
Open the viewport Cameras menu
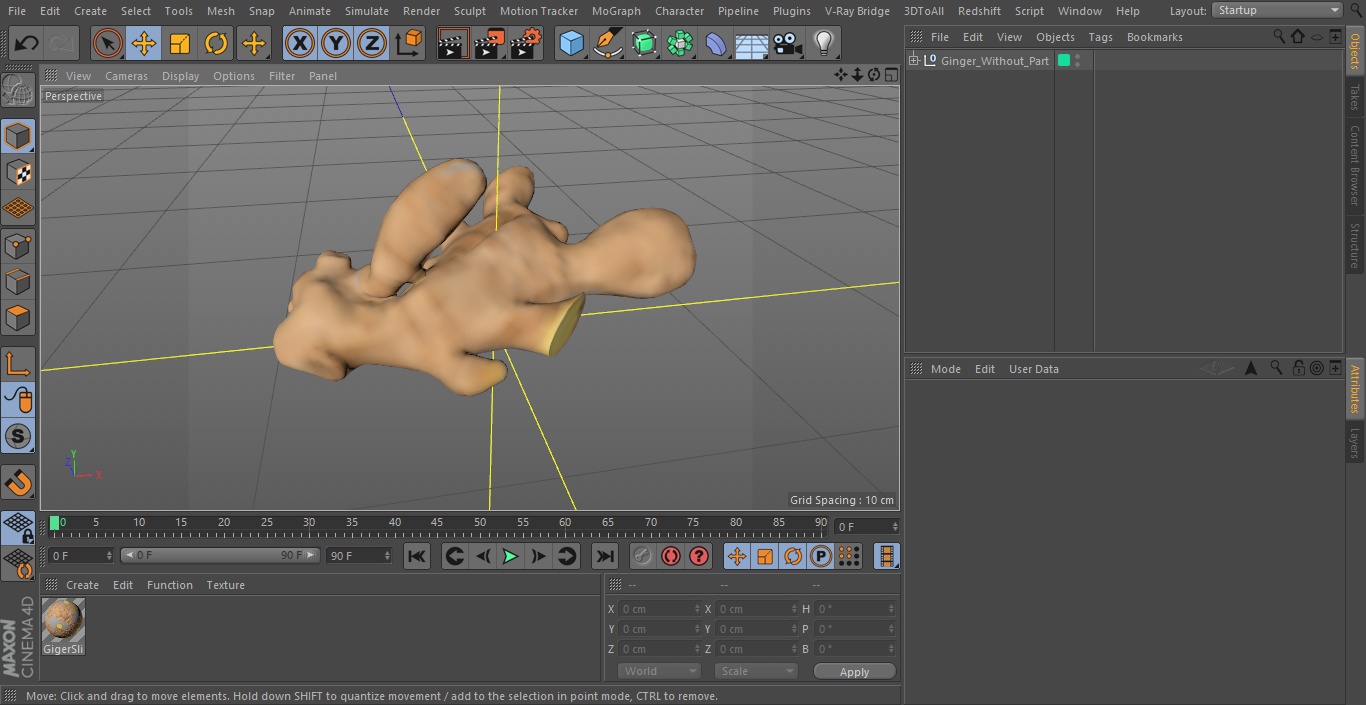[x=126, y=76]
